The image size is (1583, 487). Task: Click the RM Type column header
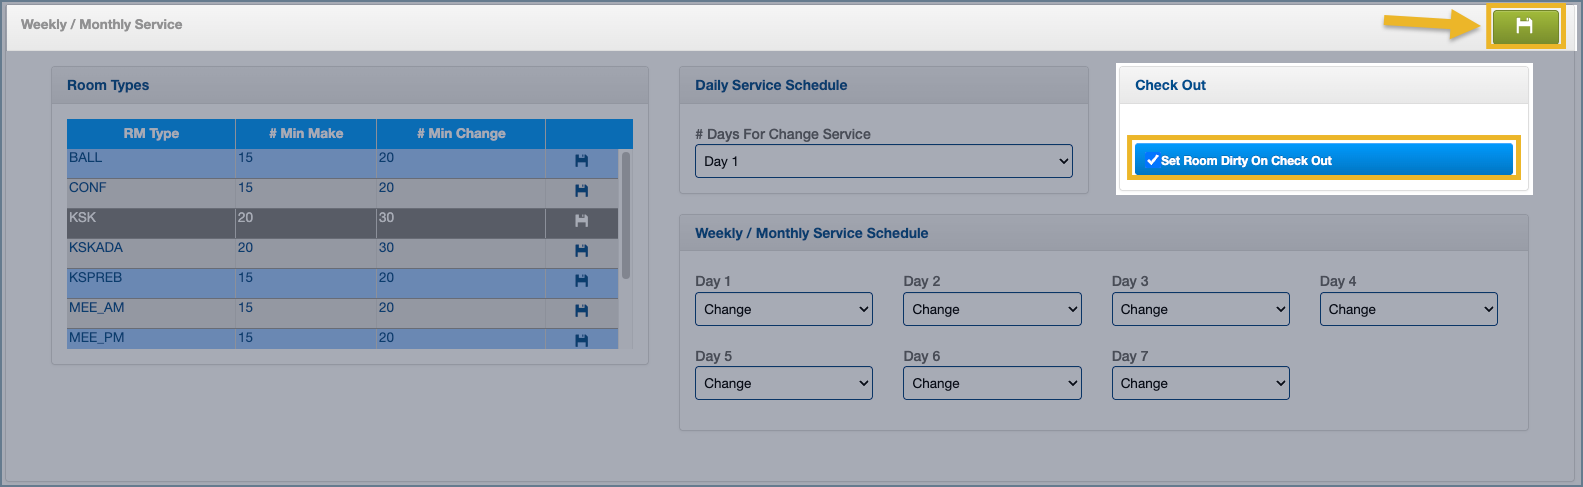151,134
